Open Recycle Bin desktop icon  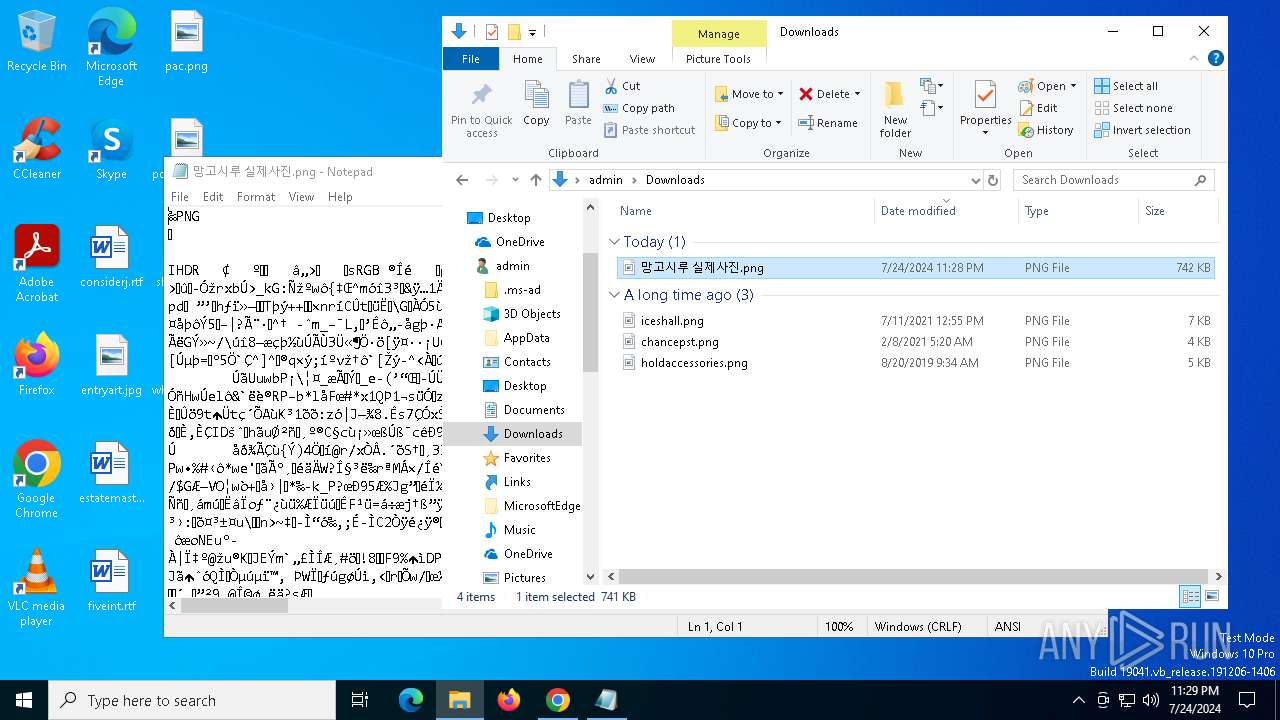(37, 41)
